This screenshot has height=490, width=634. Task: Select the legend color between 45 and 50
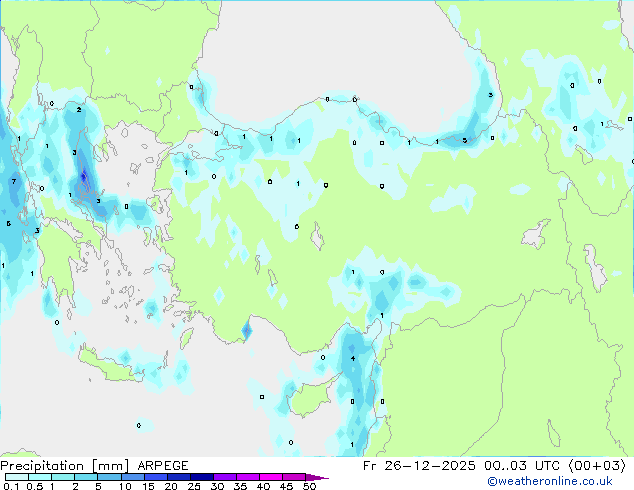[297, 477]
